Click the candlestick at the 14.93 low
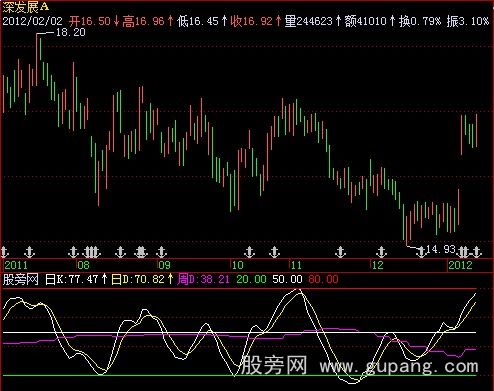The height and width of the screenshot is (391, 494). click(407, 231)
